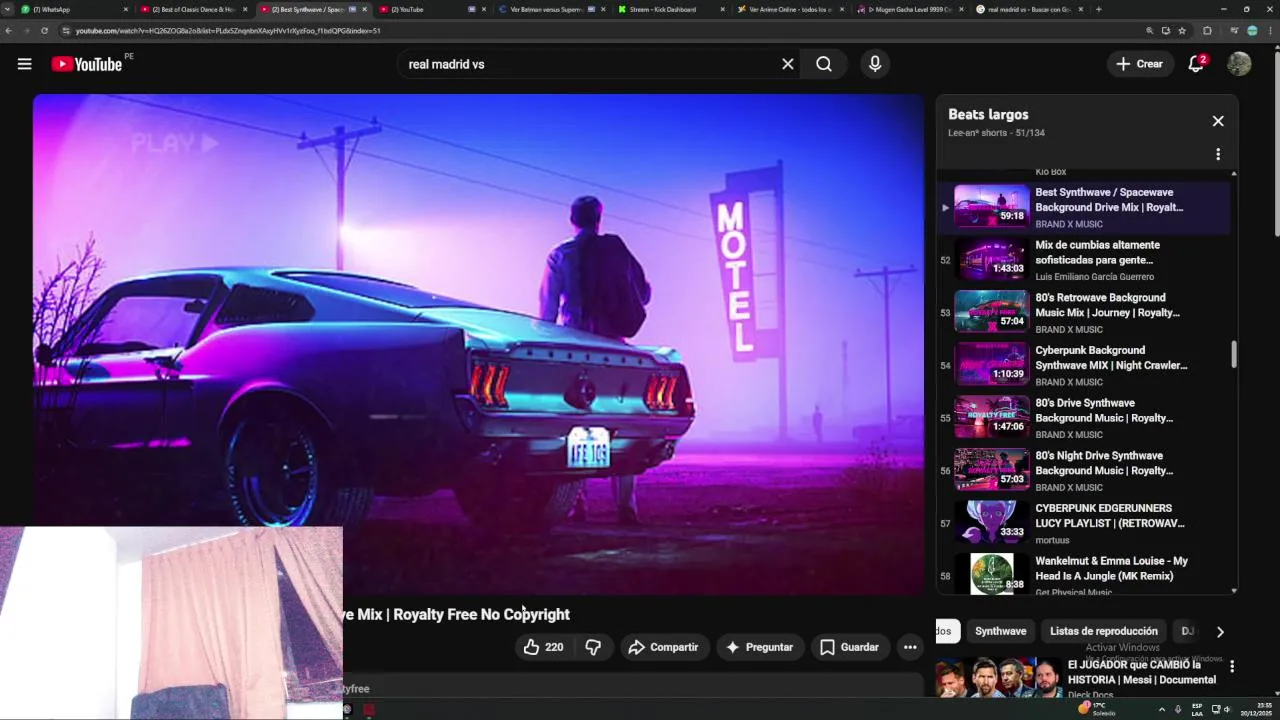Start voice search with the microphone icon
The height and width of the screenshot is (720, 1280).
pyautogui.click(x=875, y=64)
